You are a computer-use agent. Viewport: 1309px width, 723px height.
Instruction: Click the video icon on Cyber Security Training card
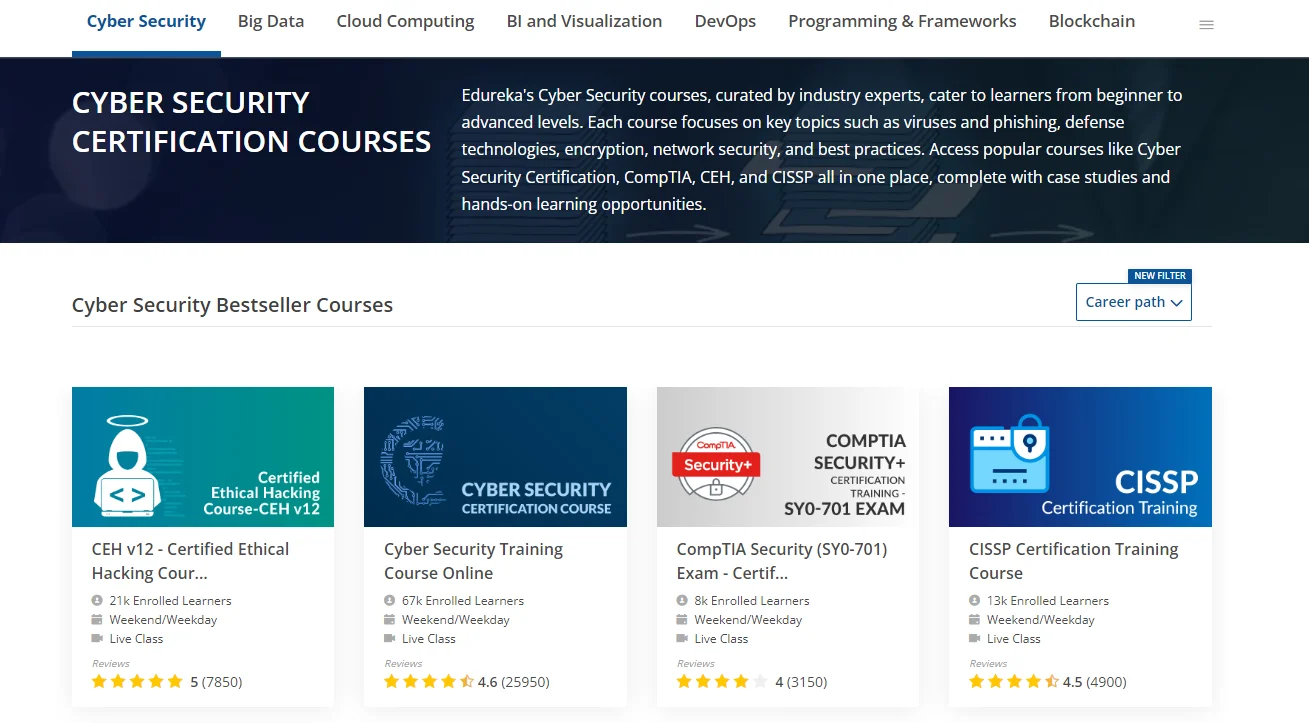(389, 639)
